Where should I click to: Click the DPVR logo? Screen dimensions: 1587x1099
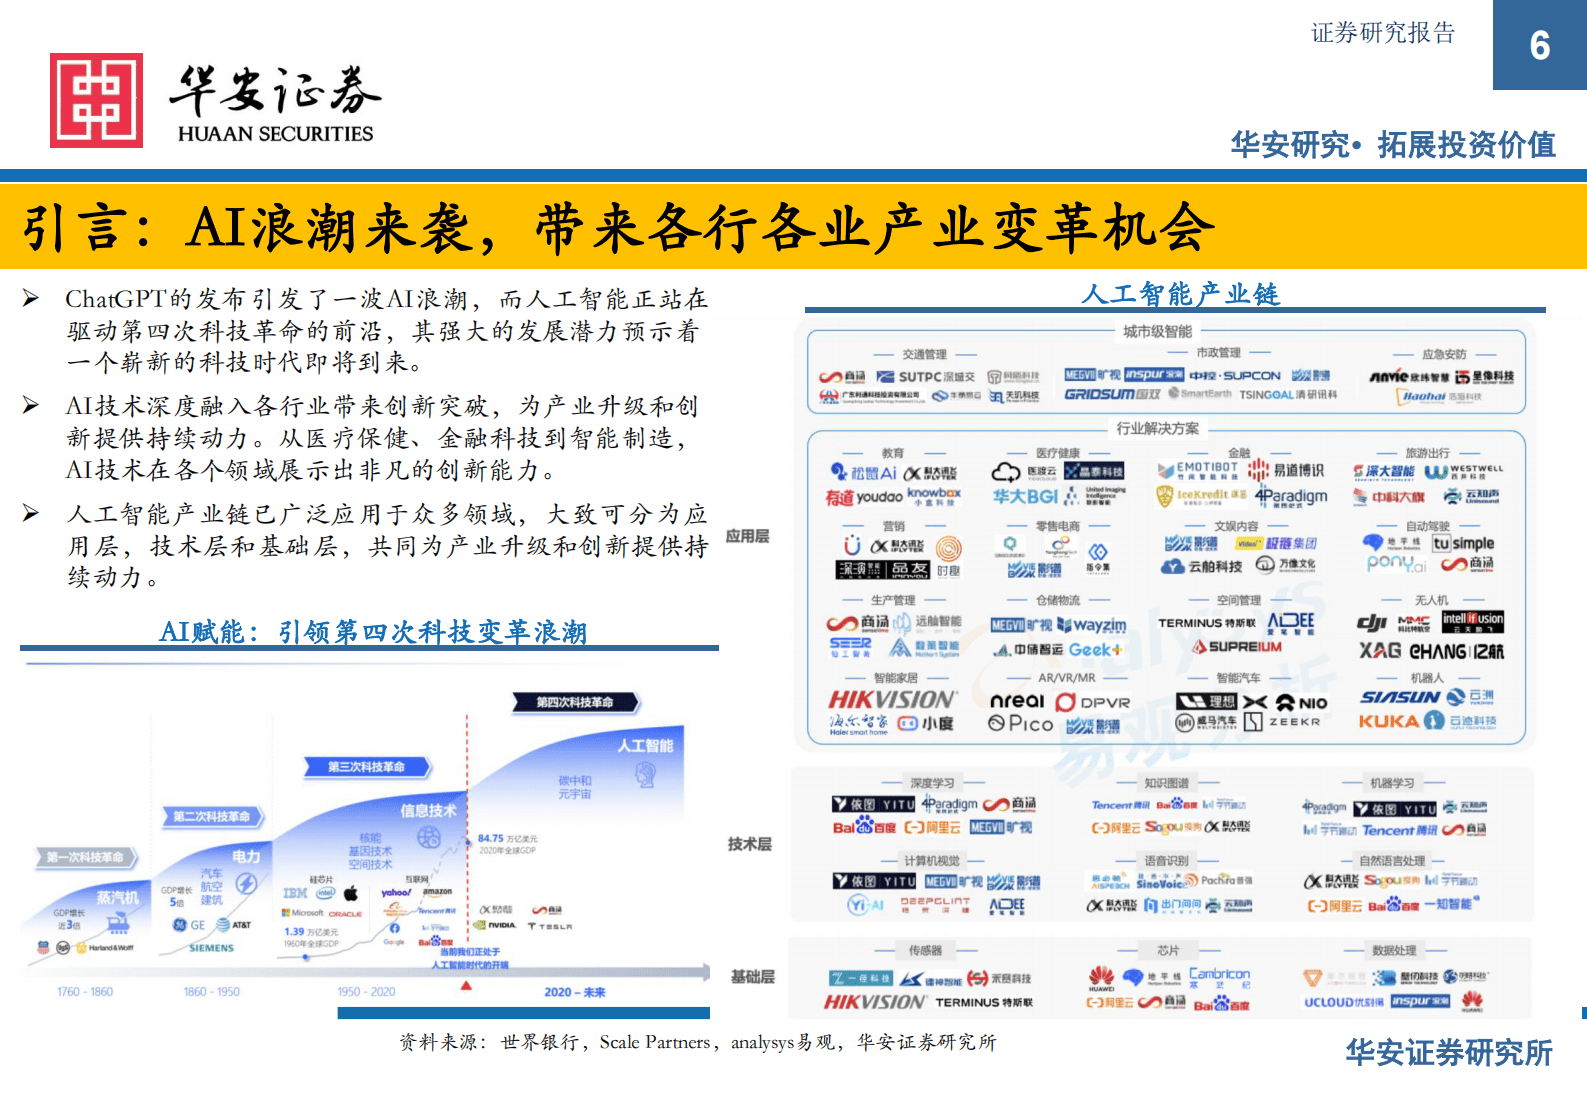tap(1093, 702)
